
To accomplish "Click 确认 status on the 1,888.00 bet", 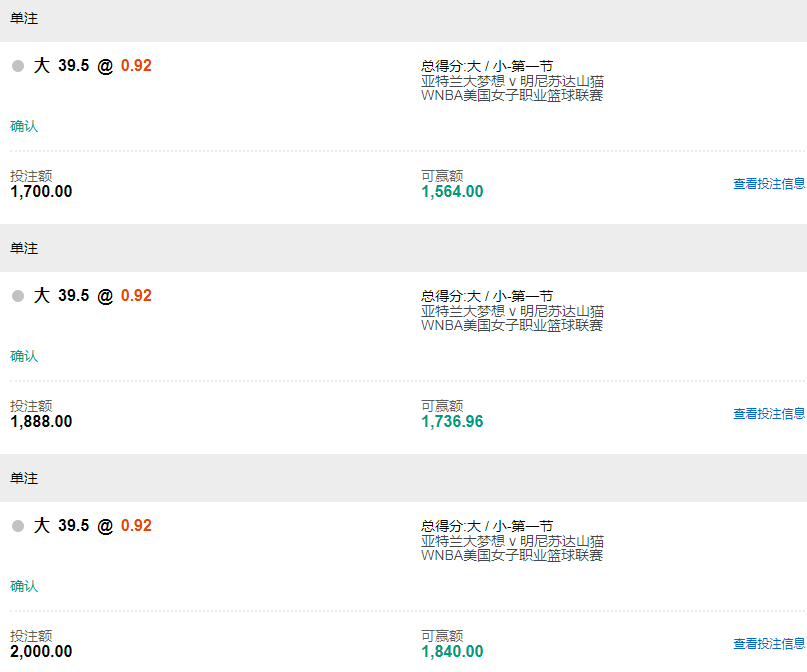I will [24, 356].
